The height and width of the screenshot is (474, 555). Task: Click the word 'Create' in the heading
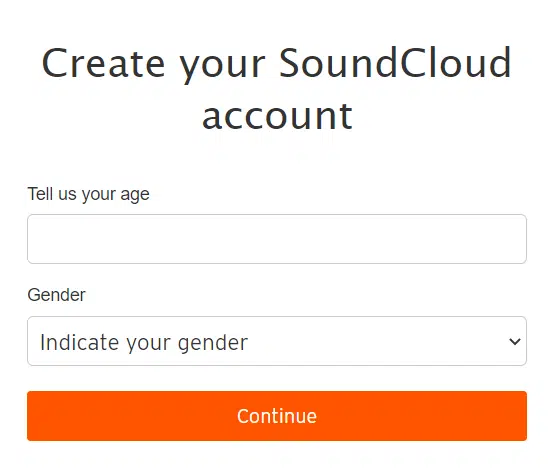(x=103, y=64)
